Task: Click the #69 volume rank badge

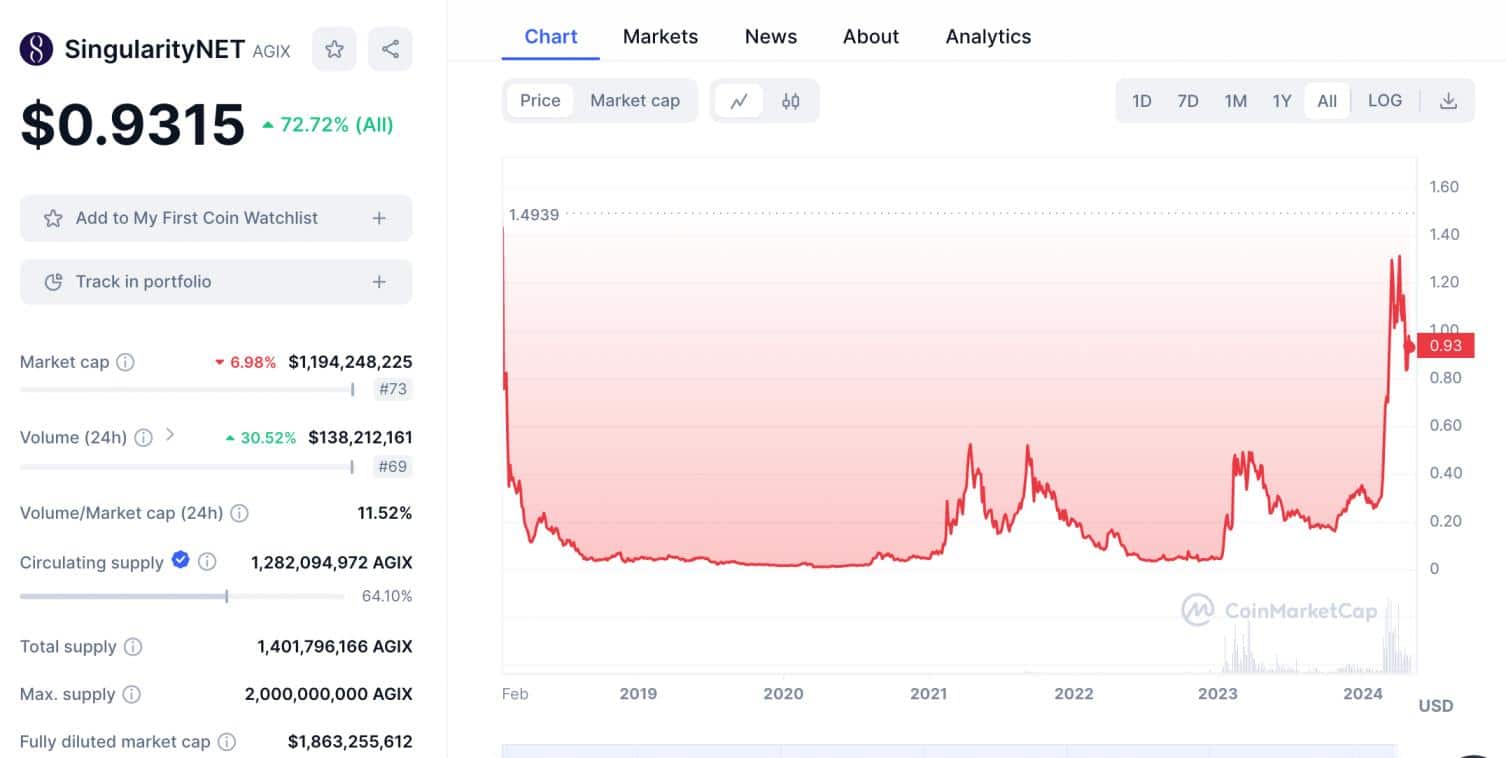Action: pos(393,466)
